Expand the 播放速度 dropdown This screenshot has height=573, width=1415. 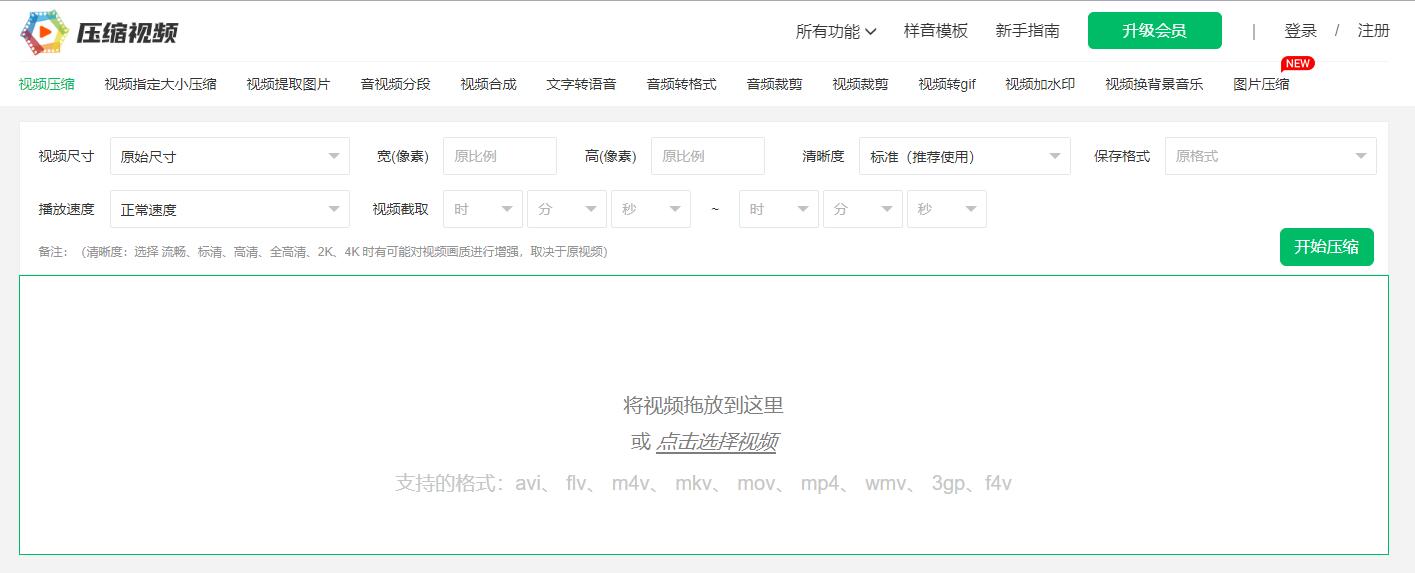click(x=230, y=210)
